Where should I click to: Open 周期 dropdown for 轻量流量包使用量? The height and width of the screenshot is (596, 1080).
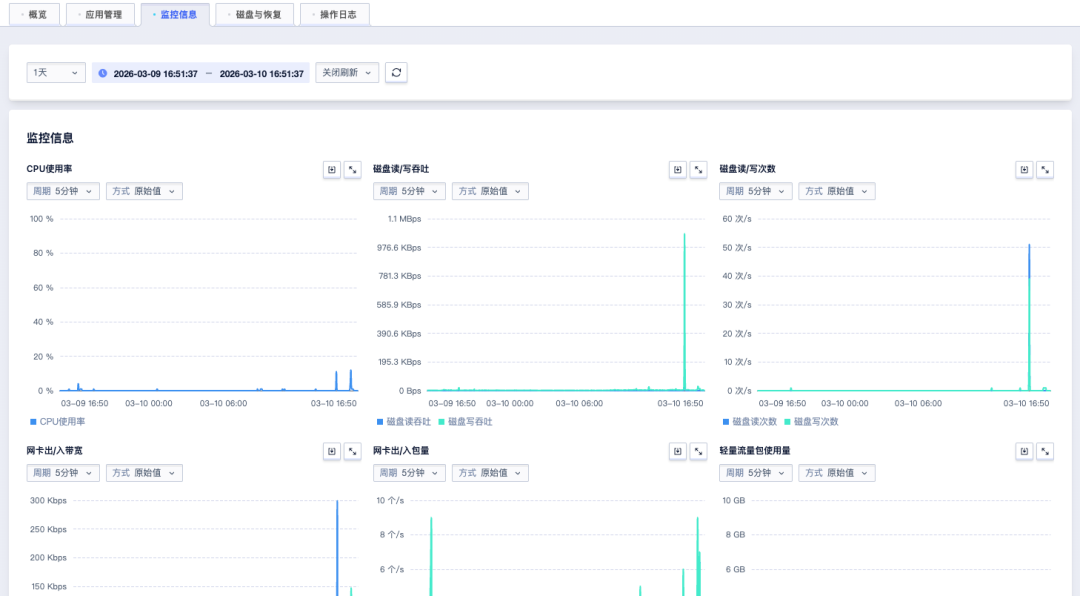(x=756, y=473)
